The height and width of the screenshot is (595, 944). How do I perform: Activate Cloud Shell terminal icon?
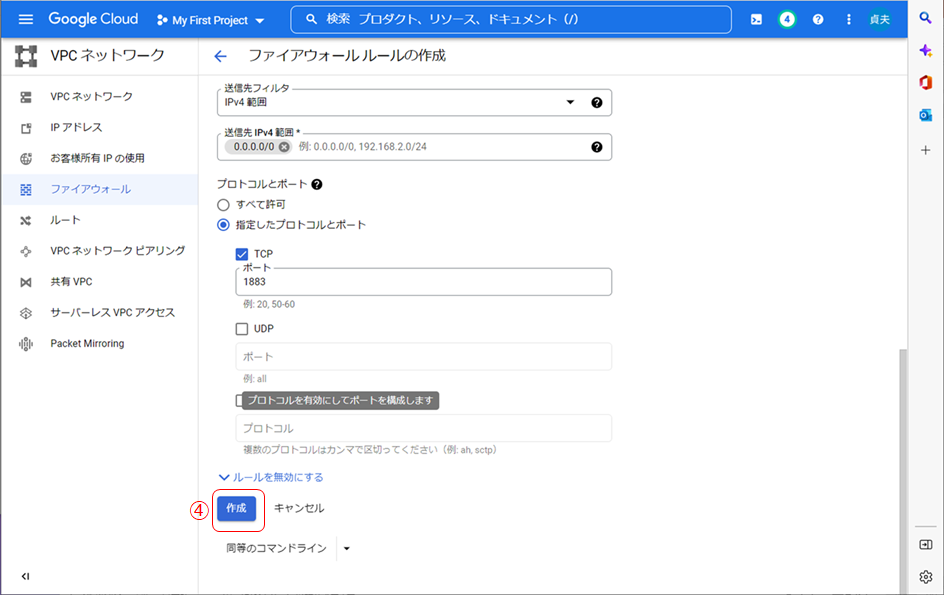(x=757, y=20)
